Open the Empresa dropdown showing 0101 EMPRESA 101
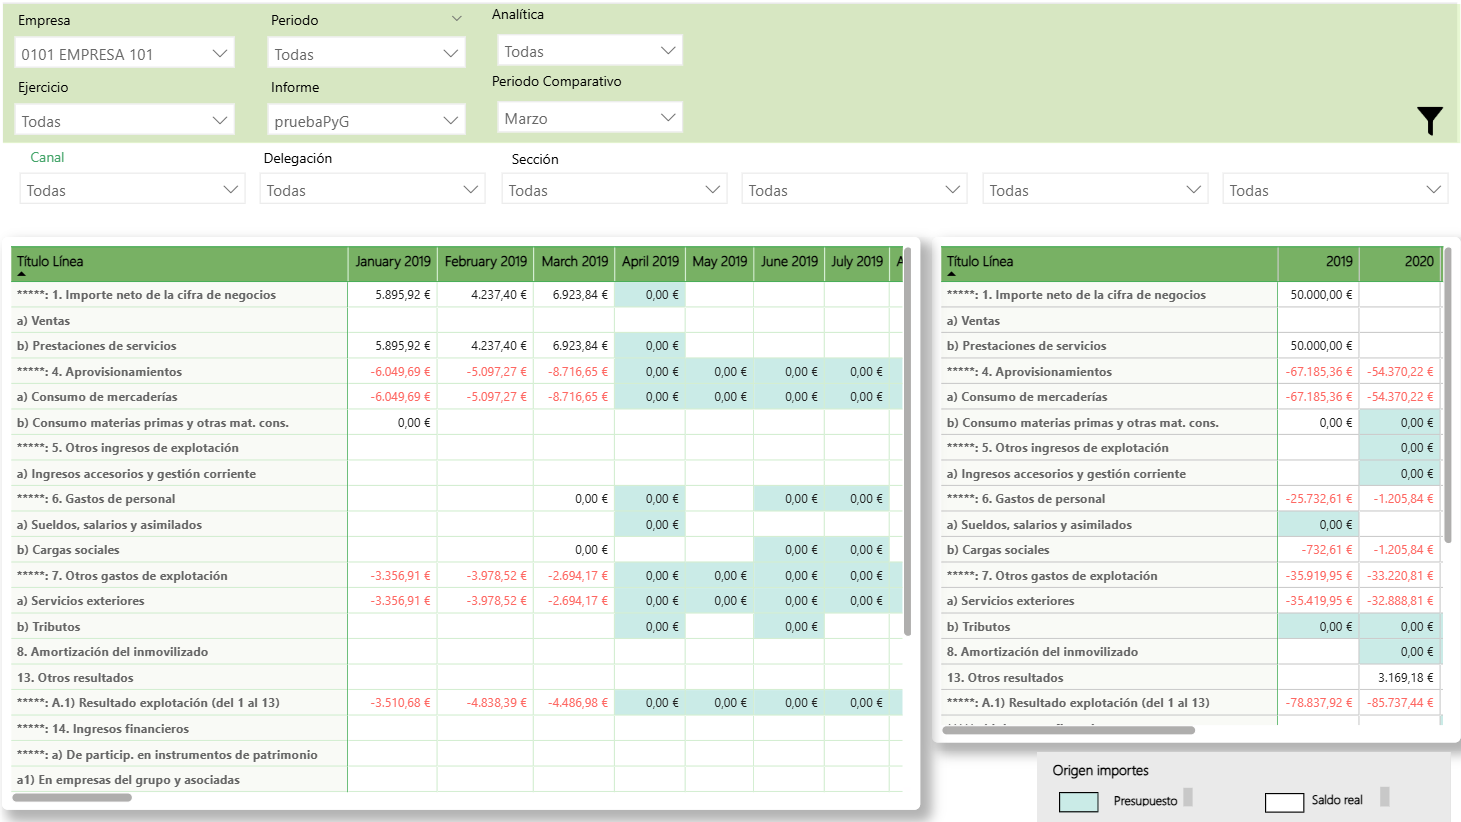Viewport: 1461px width, 822px height. tap(125, 54)
